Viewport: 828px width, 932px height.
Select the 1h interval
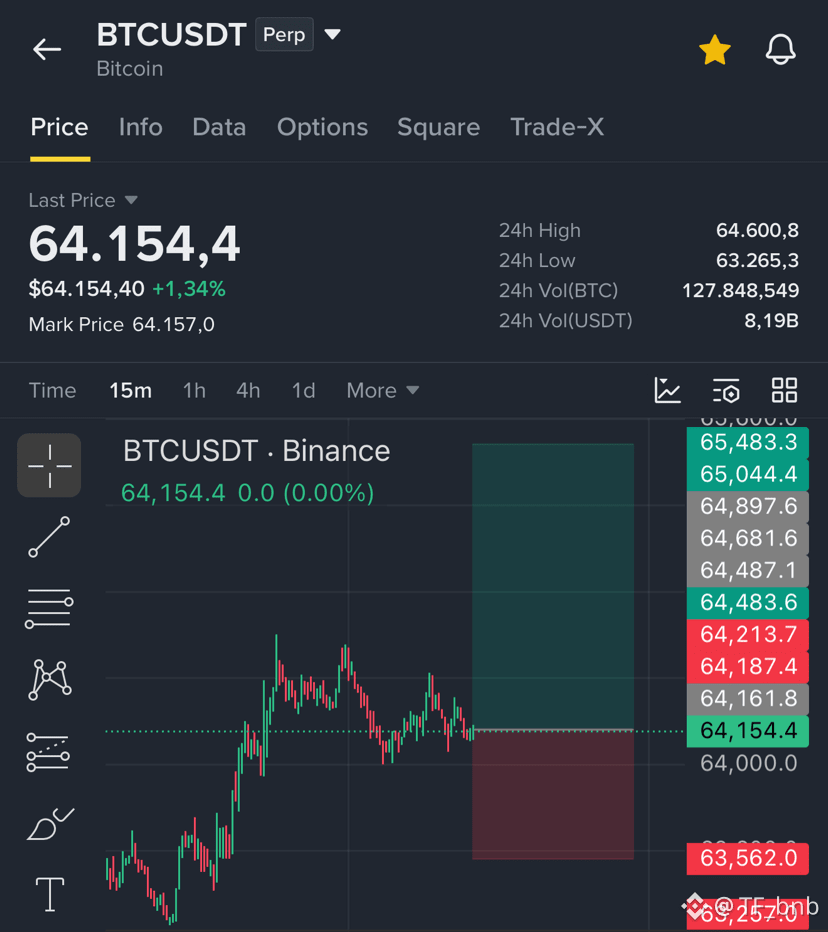pyautogui.click(x=194, y=391)
